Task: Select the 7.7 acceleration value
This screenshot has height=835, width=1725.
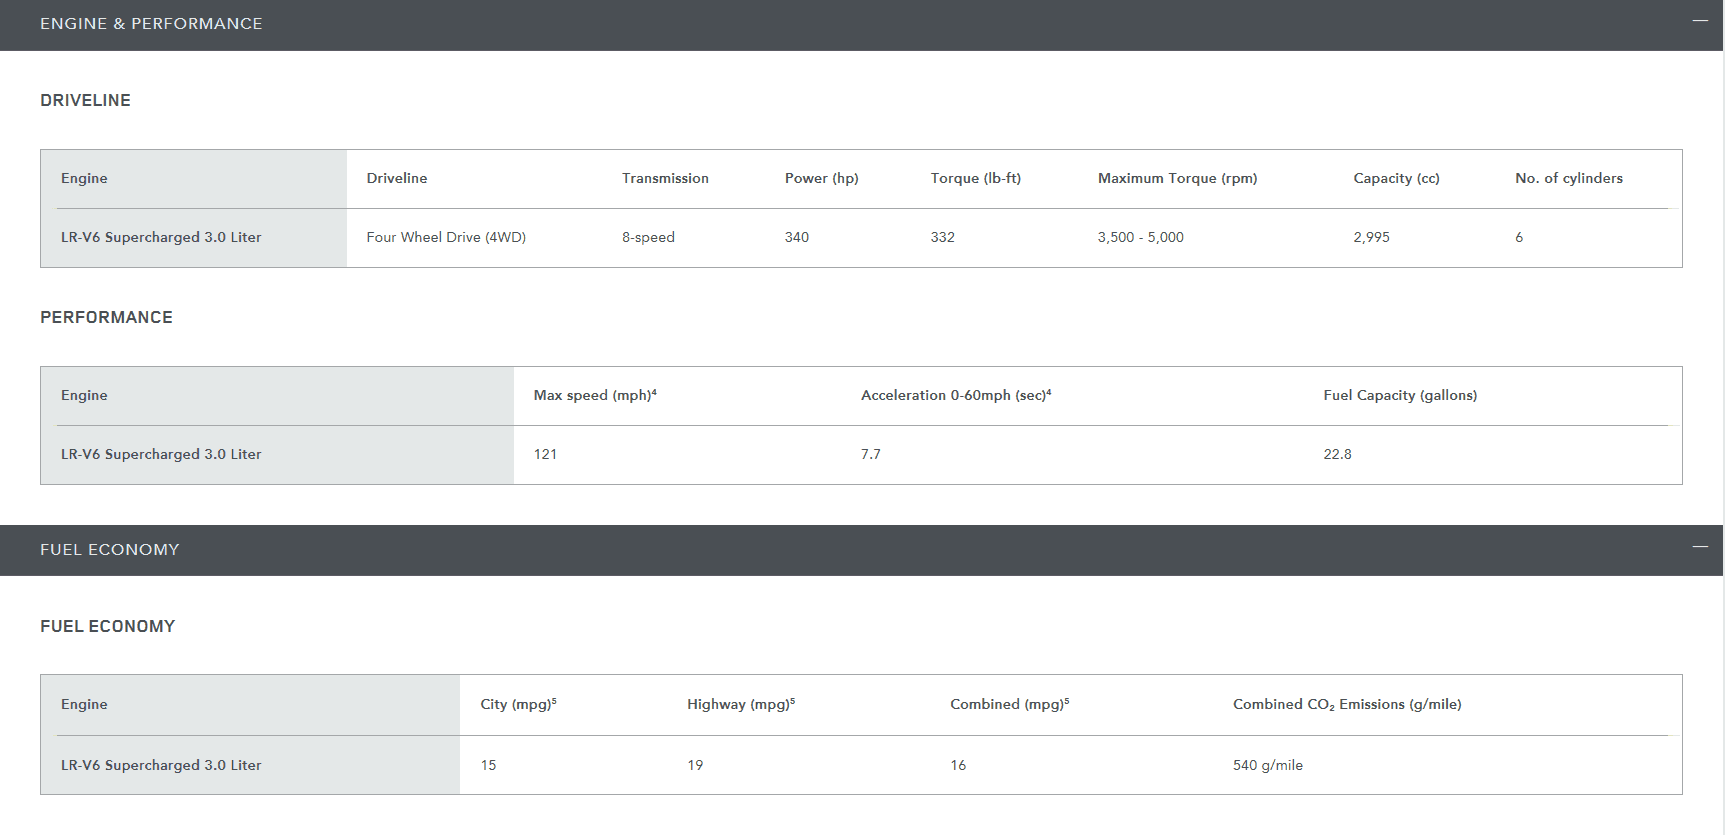Action: tap(871, 454)
